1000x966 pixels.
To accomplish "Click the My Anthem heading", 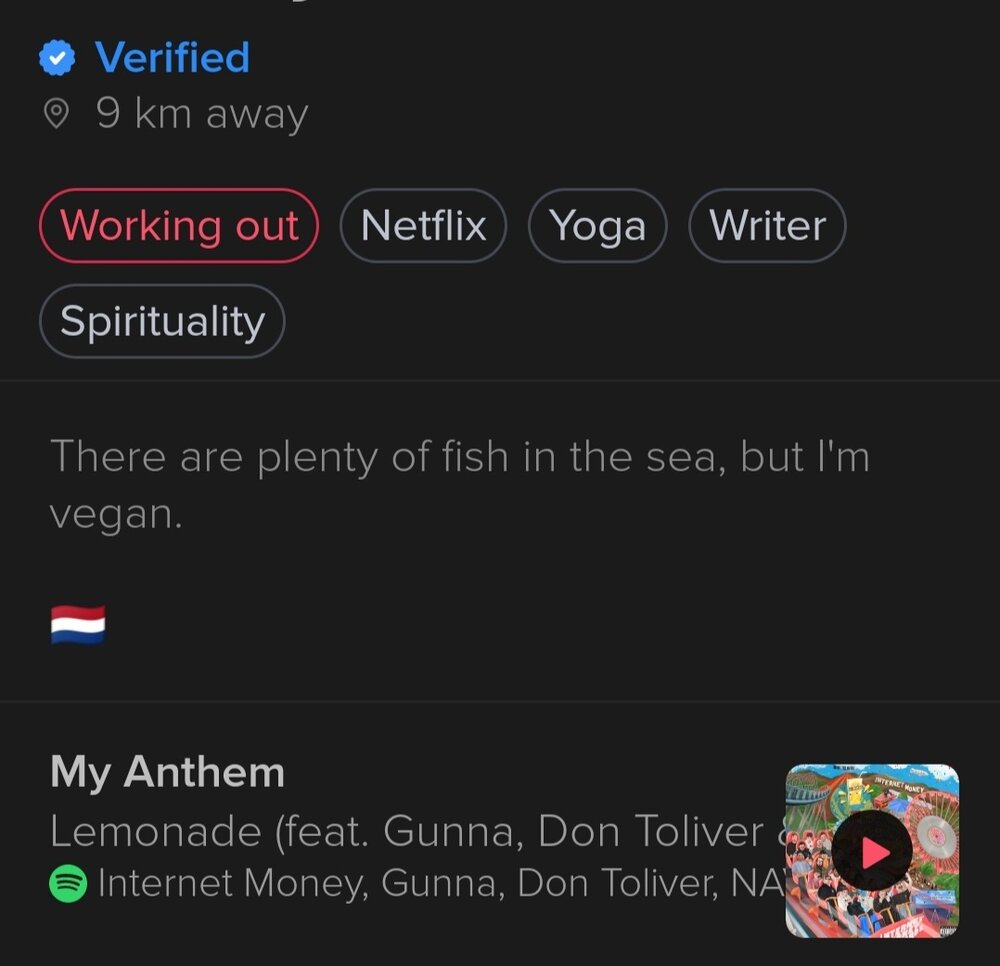I will click(x=167, y=772).
